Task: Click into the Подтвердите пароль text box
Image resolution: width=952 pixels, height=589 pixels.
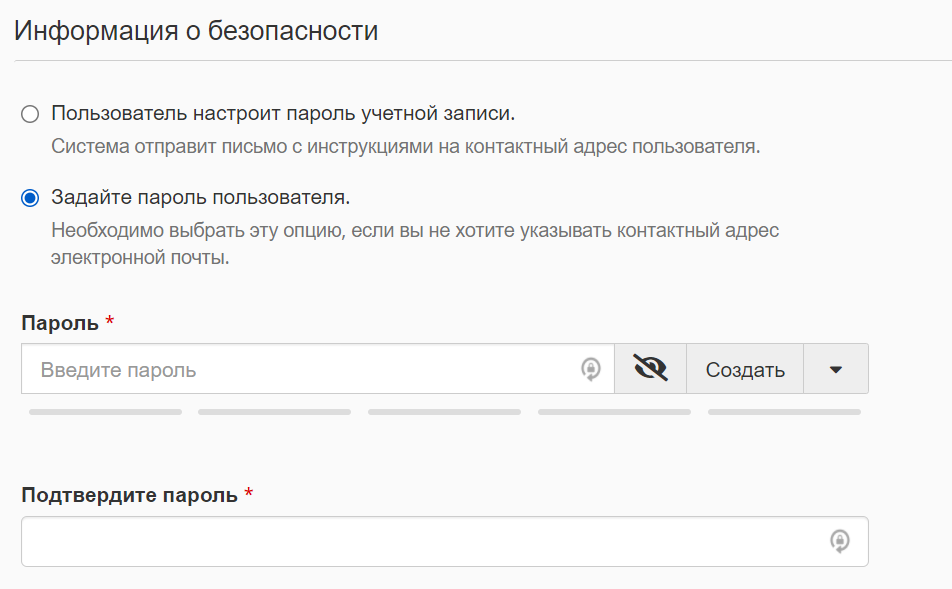Action: click(x=420, y=541)
